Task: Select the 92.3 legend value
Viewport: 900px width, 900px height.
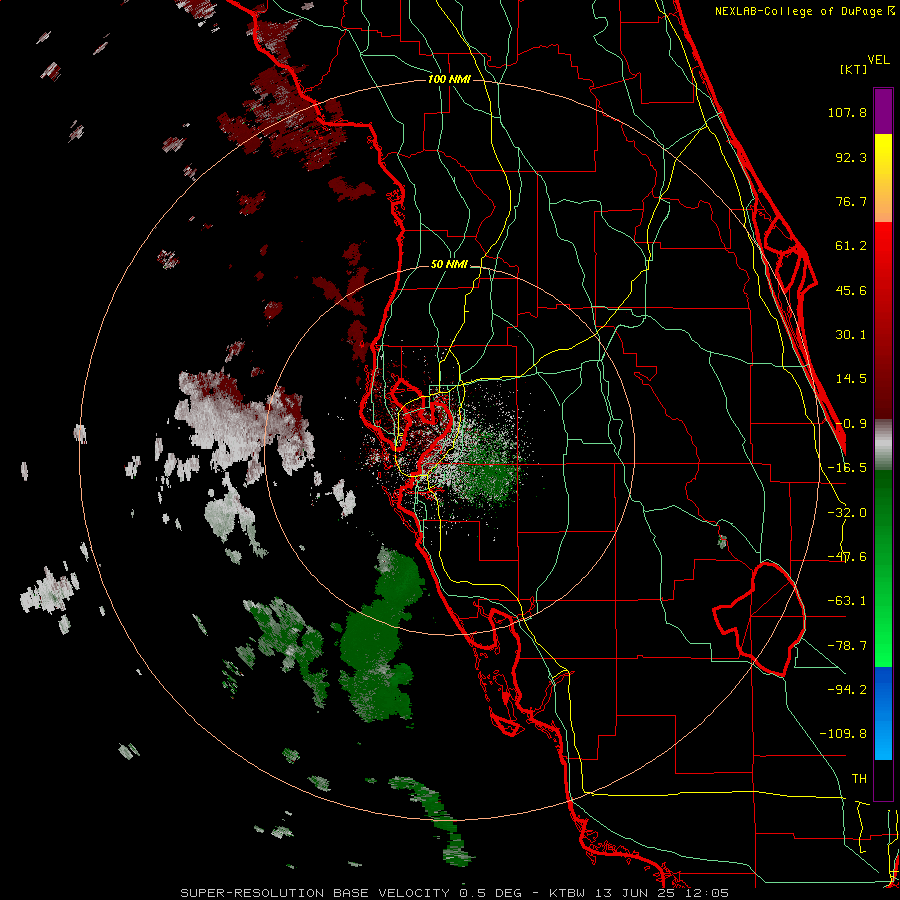Action: point(851,157)
